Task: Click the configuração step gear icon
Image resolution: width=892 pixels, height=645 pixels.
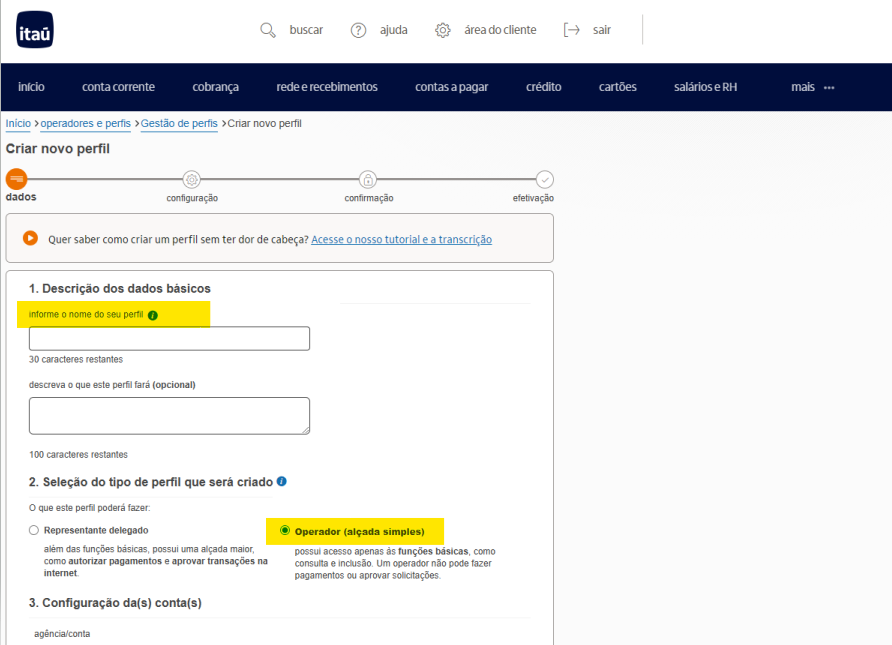Action: tap(192, 179)
